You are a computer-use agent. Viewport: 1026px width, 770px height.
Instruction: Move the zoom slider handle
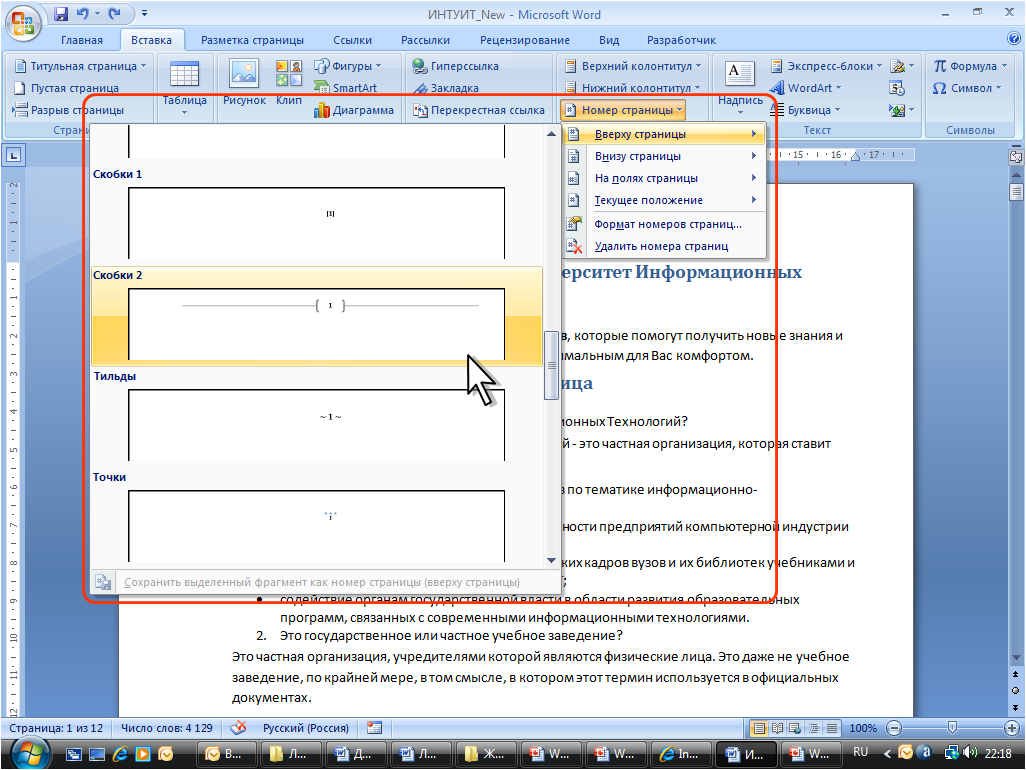coord(952,727)
